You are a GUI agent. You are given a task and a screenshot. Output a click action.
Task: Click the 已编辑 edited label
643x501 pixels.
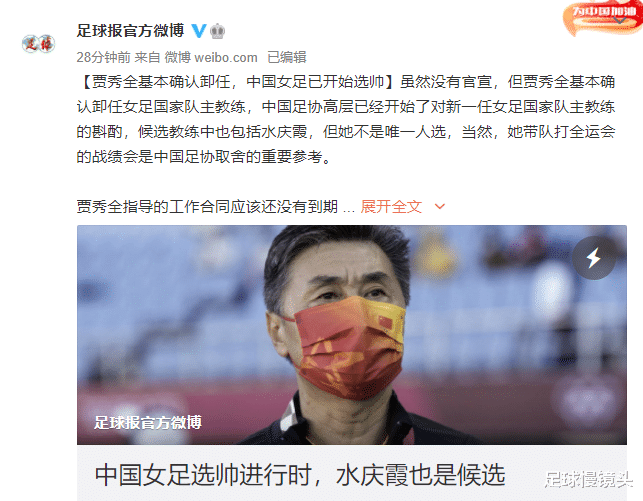(x=287, y=57)
